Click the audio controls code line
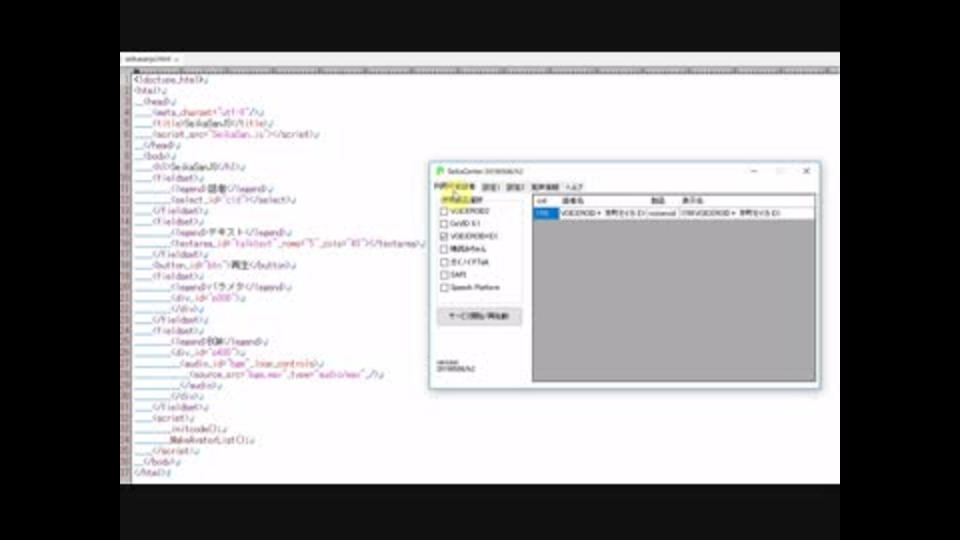960x540 pixels. click(252, 364)
